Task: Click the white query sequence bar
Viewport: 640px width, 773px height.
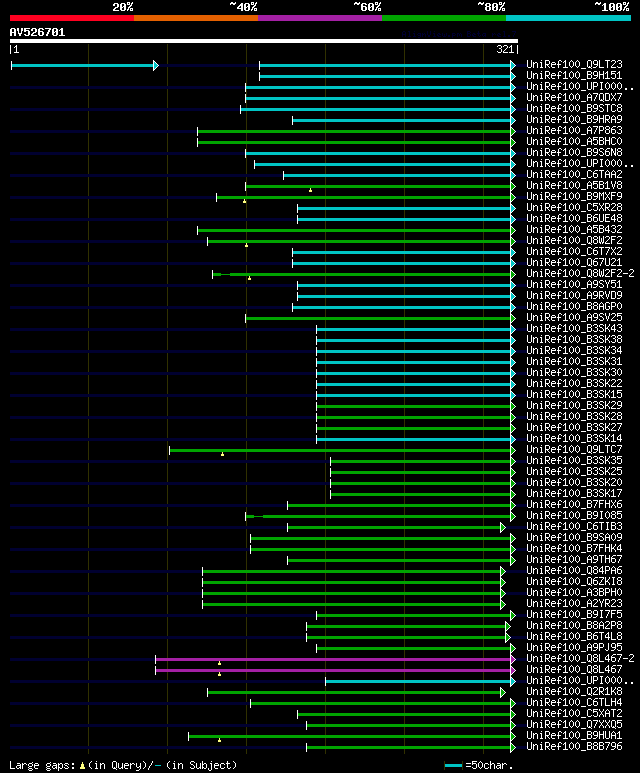Action: pyautogui.click(x=264, y=41)
